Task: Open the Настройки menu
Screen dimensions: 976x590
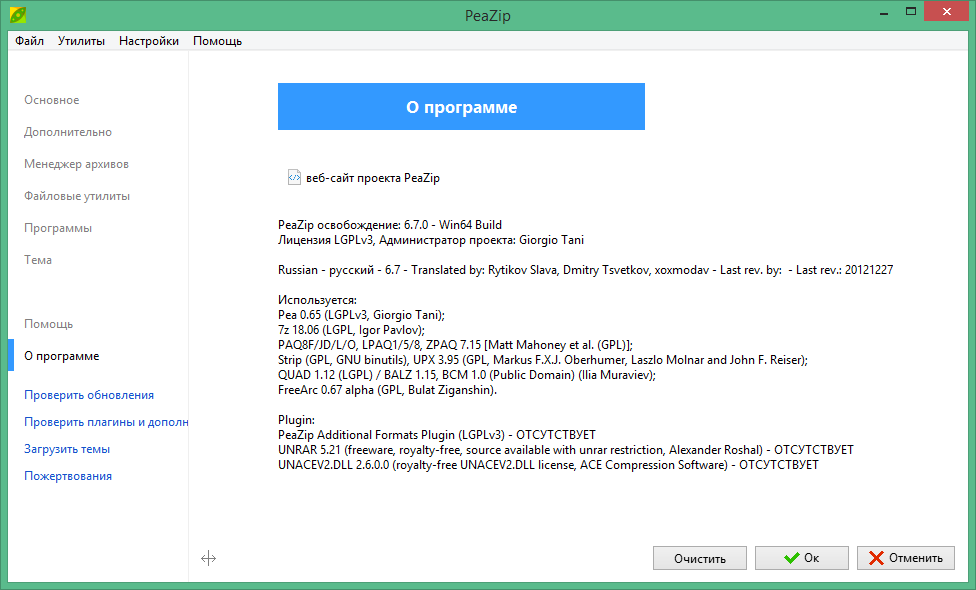Action: coord(149,41)
